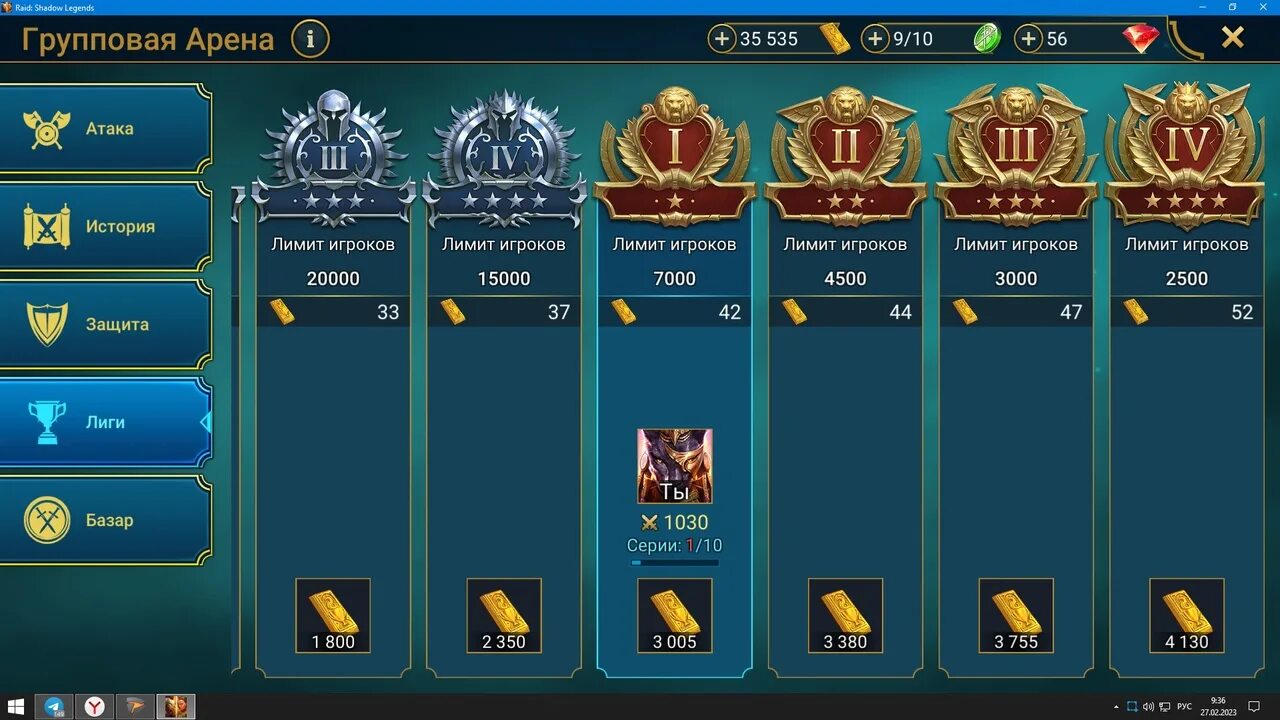Viewport: 1280px width, 720px height.
Task: Refill arena tokens with plus button
Action: [x=875, y=39]
